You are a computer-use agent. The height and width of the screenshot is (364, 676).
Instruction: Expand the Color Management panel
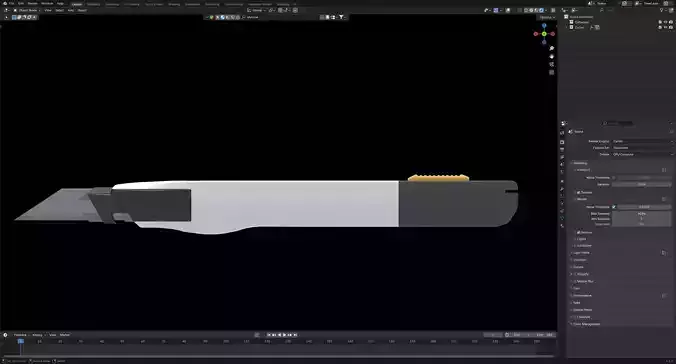pyautogui.click(x=585, y=324)
